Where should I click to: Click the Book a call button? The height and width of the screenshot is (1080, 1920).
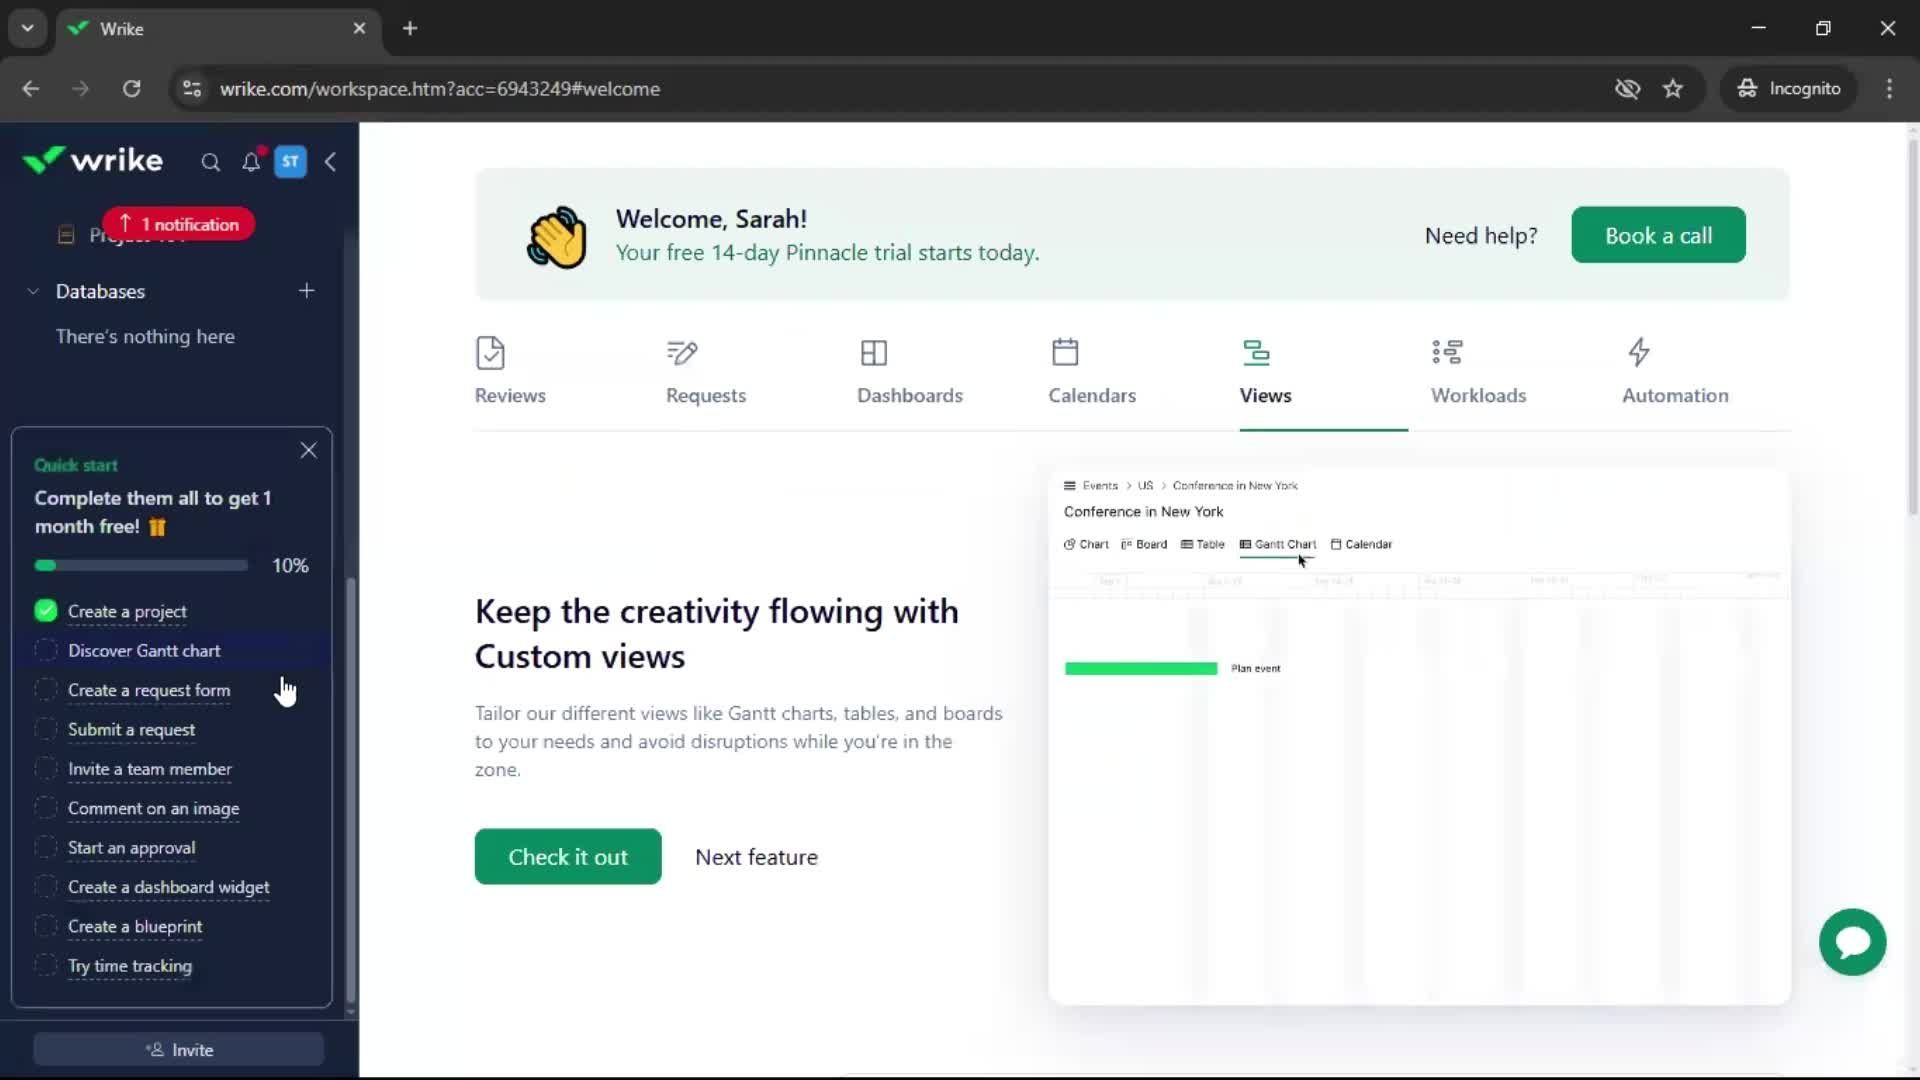pos(1658,235)
